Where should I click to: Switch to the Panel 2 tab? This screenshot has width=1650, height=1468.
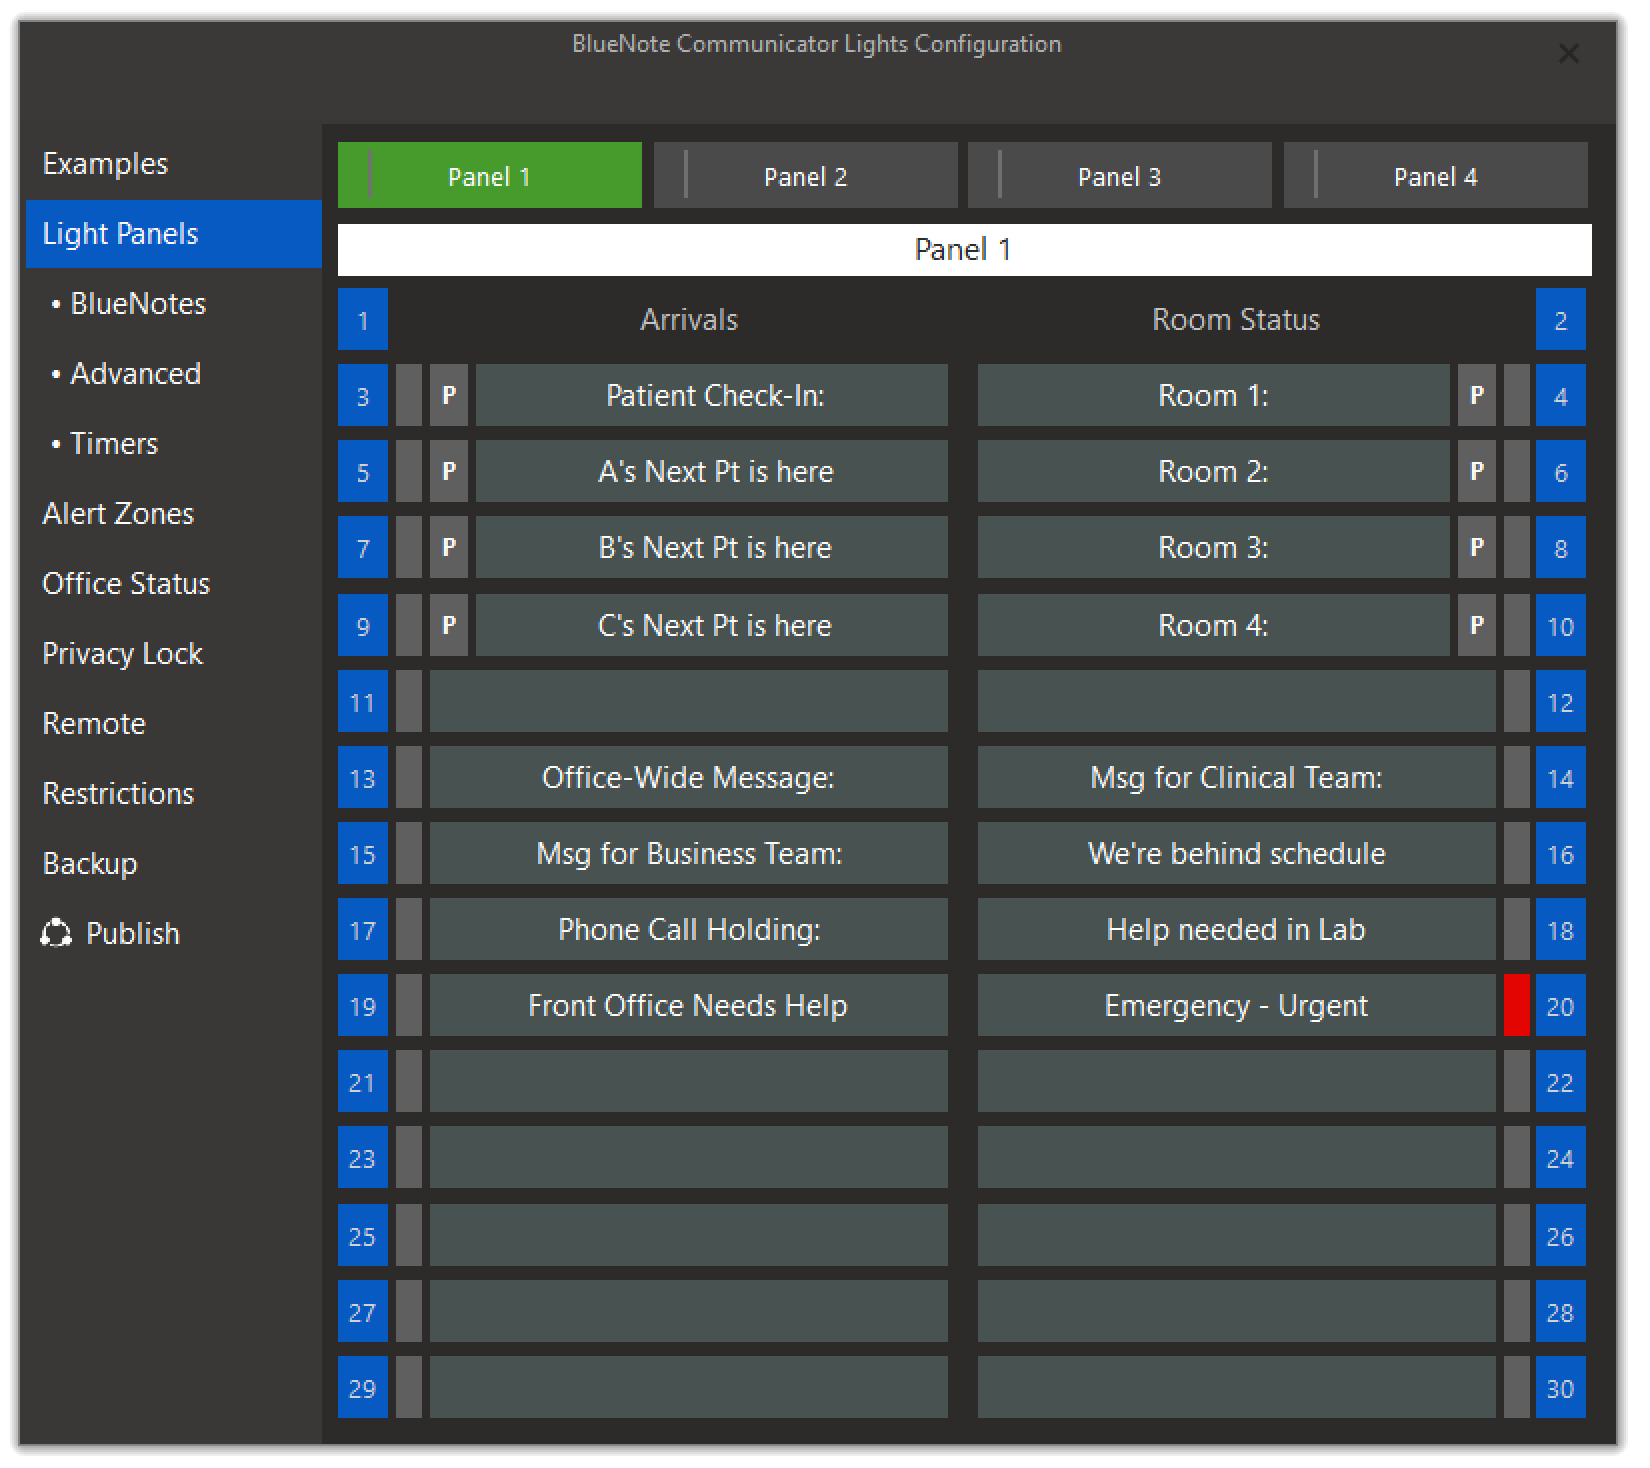pos(806,175)
